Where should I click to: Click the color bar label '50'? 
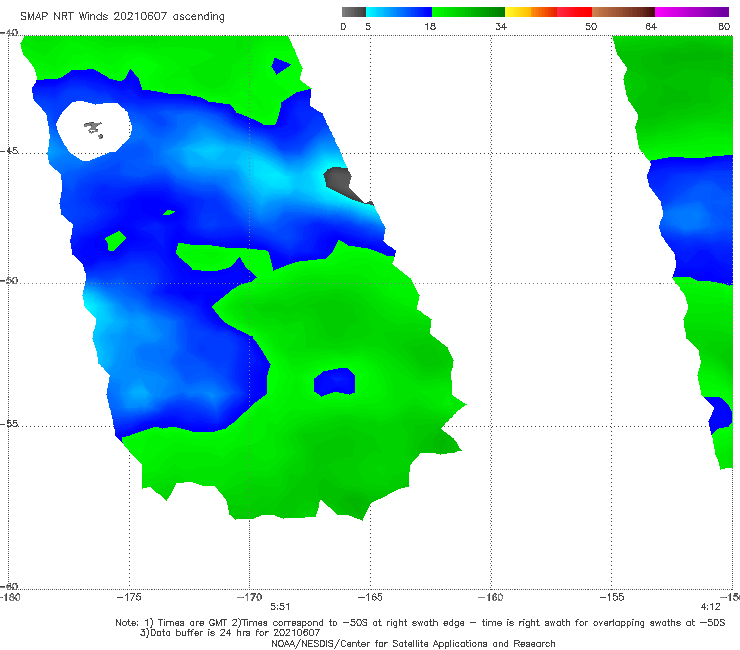pyautogui.click(x=591, y=27)
